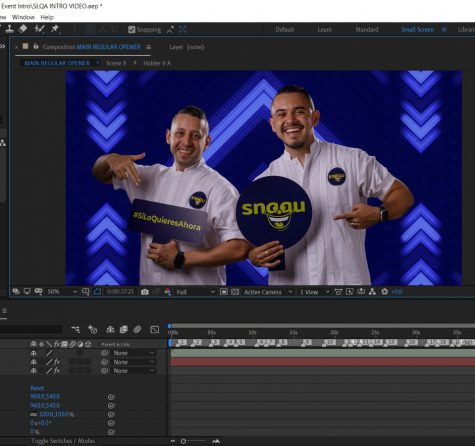Open the Window menu
This screenshot has width=475, height=446.
(23, 17)
